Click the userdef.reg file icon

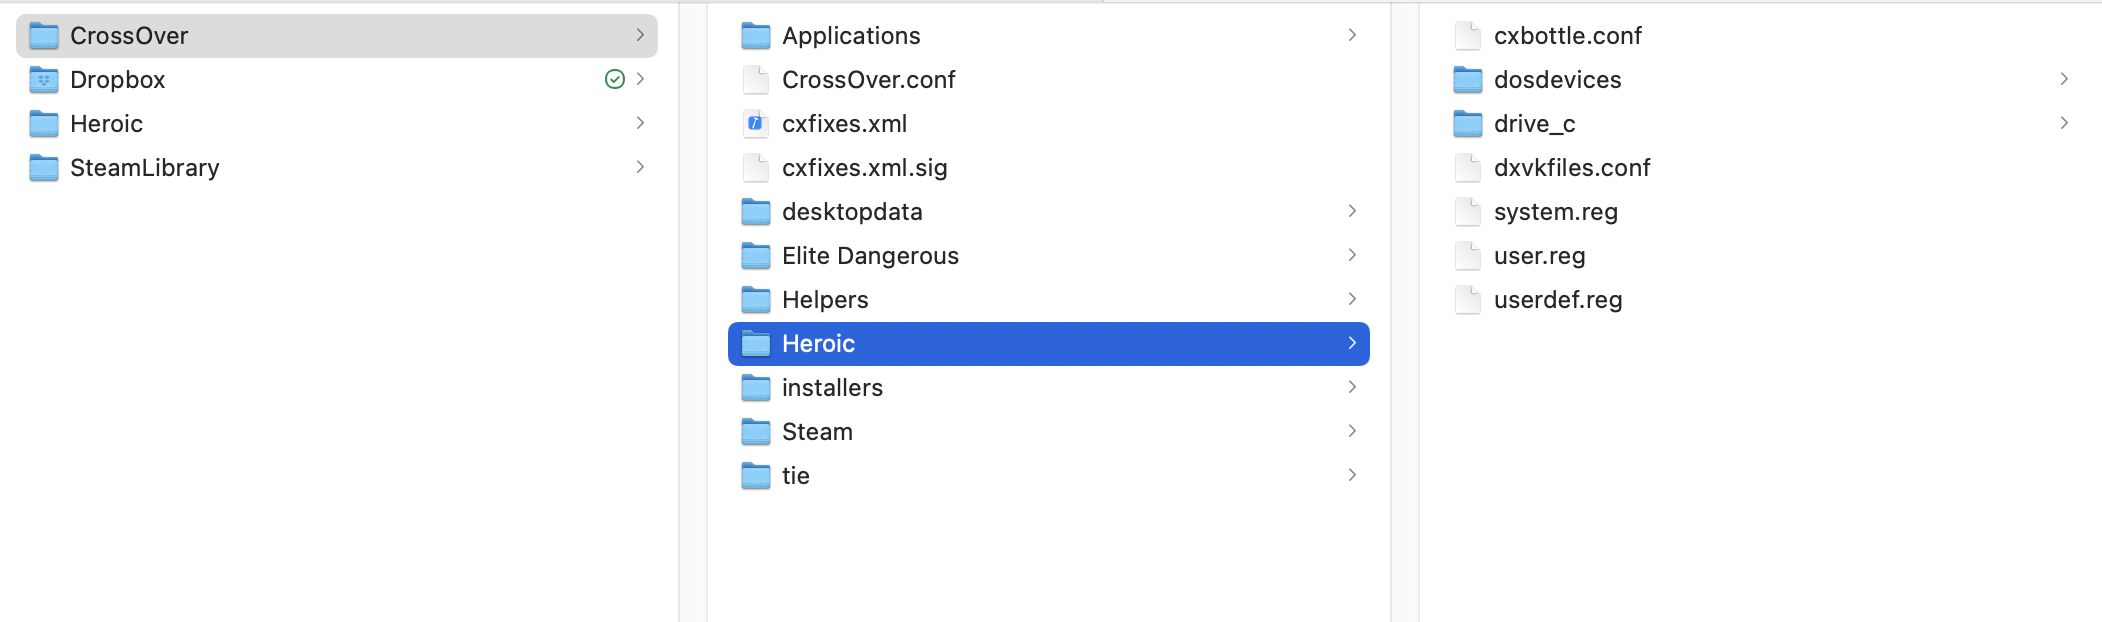[x=1468, y=300]
